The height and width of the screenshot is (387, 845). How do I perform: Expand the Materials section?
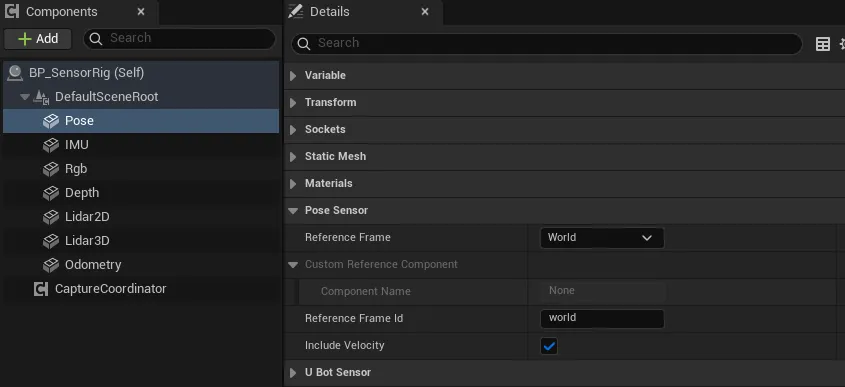(x=293, y=184)
